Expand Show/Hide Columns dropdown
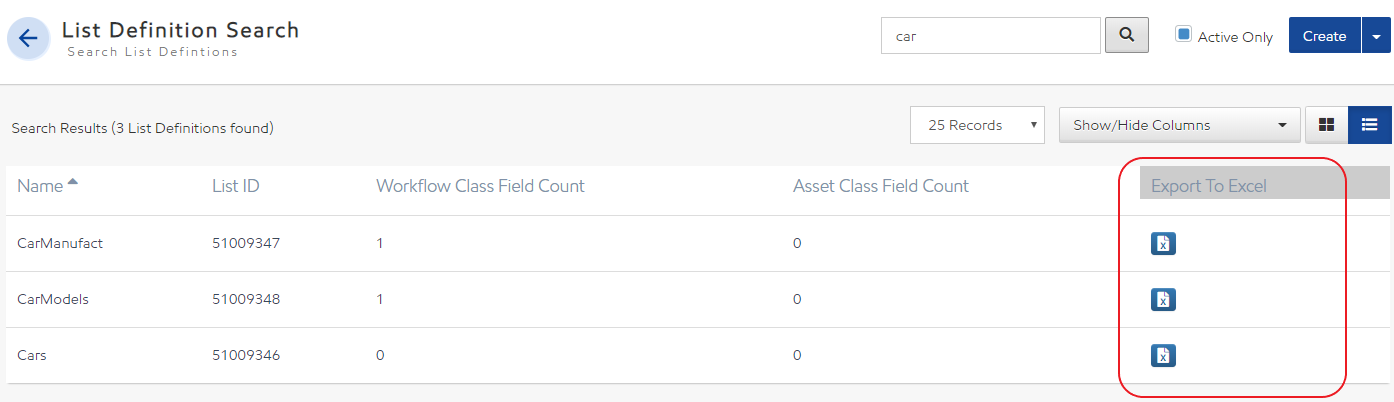Screen dimensions: 1394x402 (1179, 125)
